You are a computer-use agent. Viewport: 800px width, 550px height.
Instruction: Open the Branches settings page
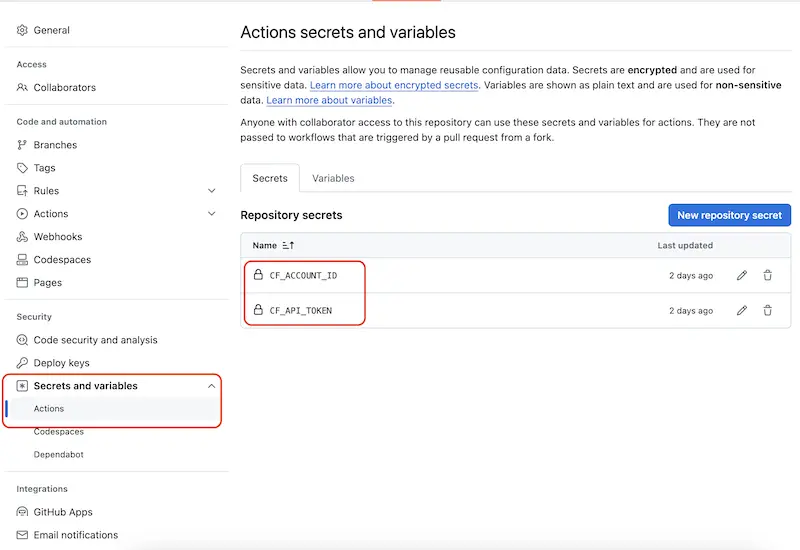click(55, 145)
